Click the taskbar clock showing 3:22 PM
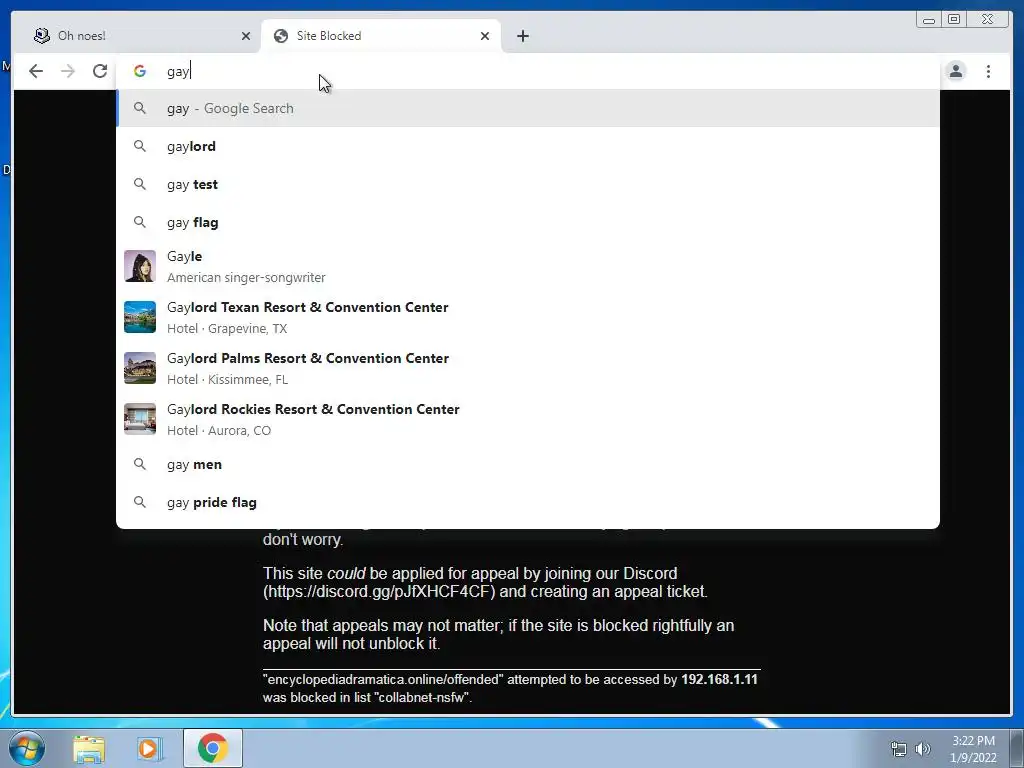The image size is (1024, 768). click(x=973, y=749)
